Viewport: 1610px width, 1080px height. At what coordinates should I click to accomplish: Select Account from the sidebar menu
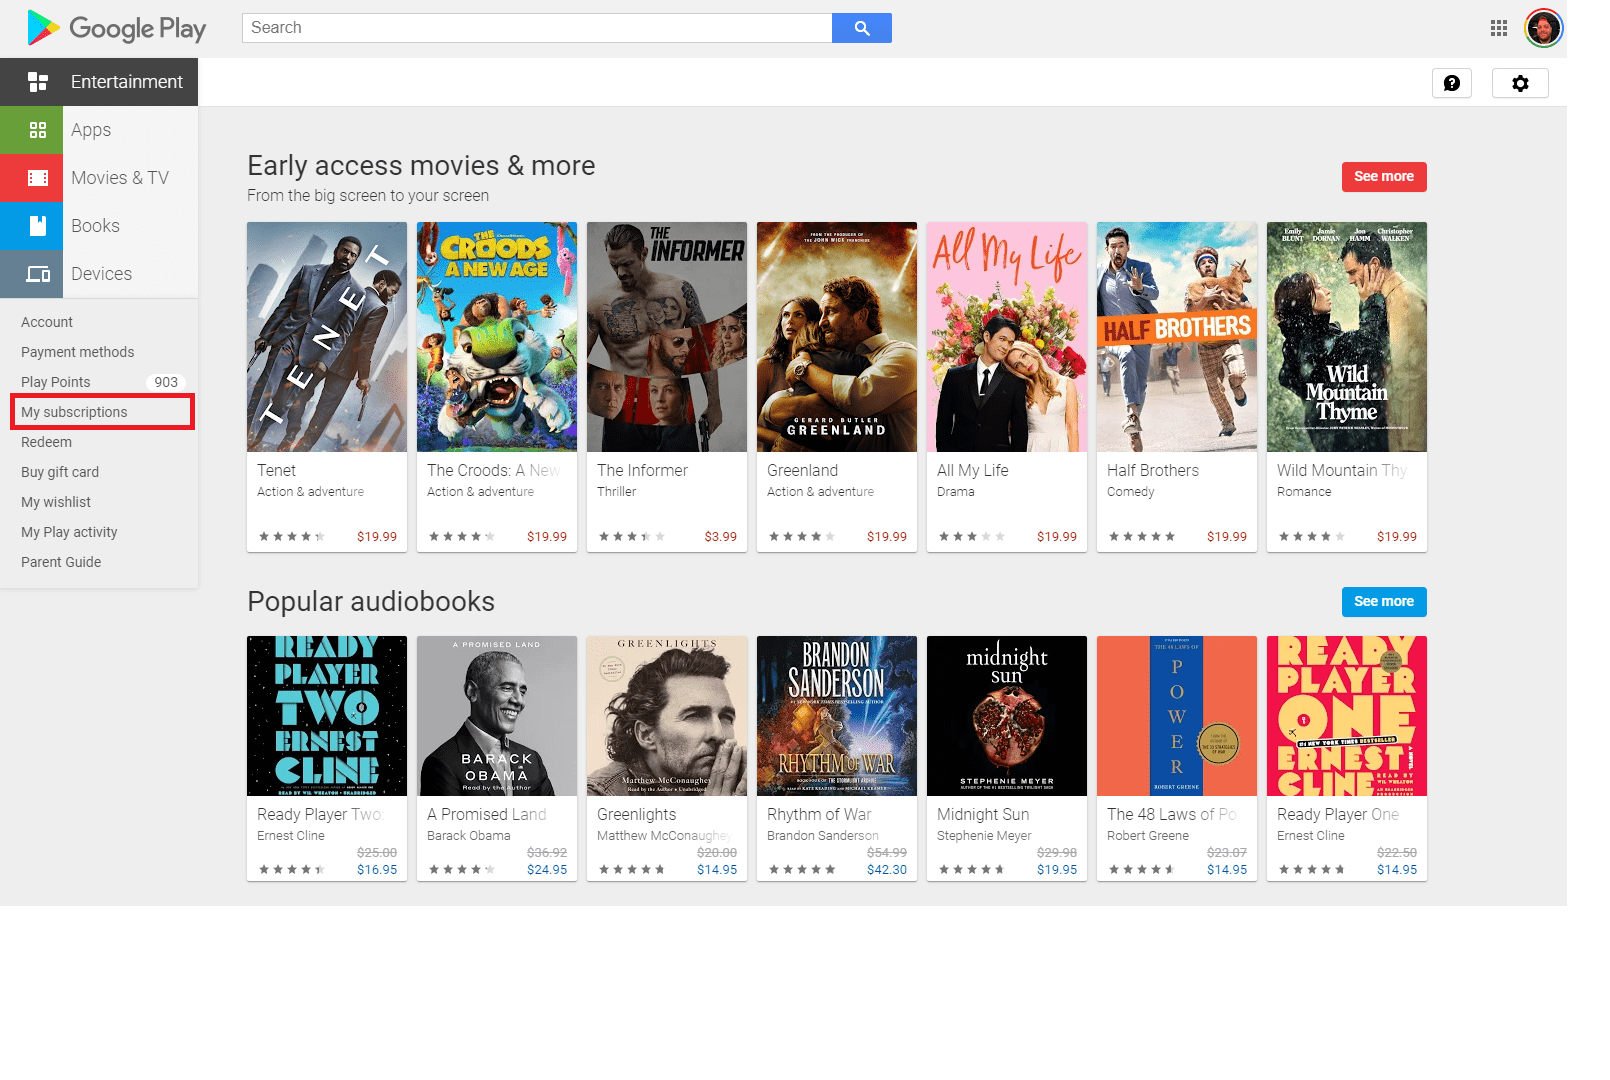point(46,321)
